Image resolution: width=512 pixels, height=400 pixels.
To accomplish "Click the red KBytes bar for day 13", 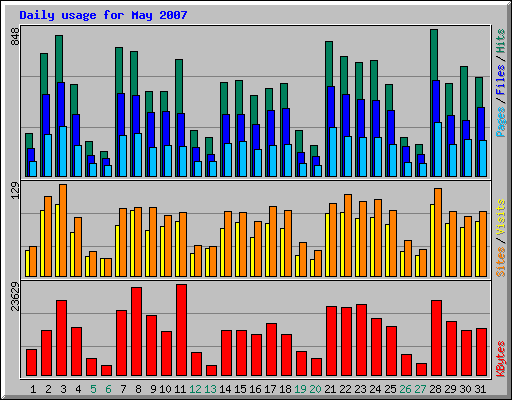I will point(211,371).
